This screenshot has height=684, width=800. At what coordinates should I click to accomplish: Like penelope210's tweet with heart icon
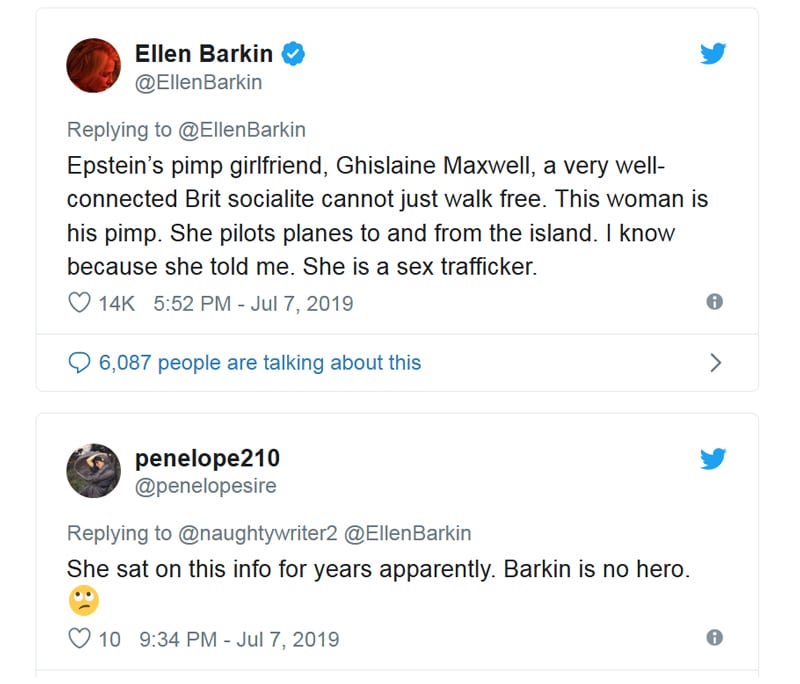click(x=79, y=639)
